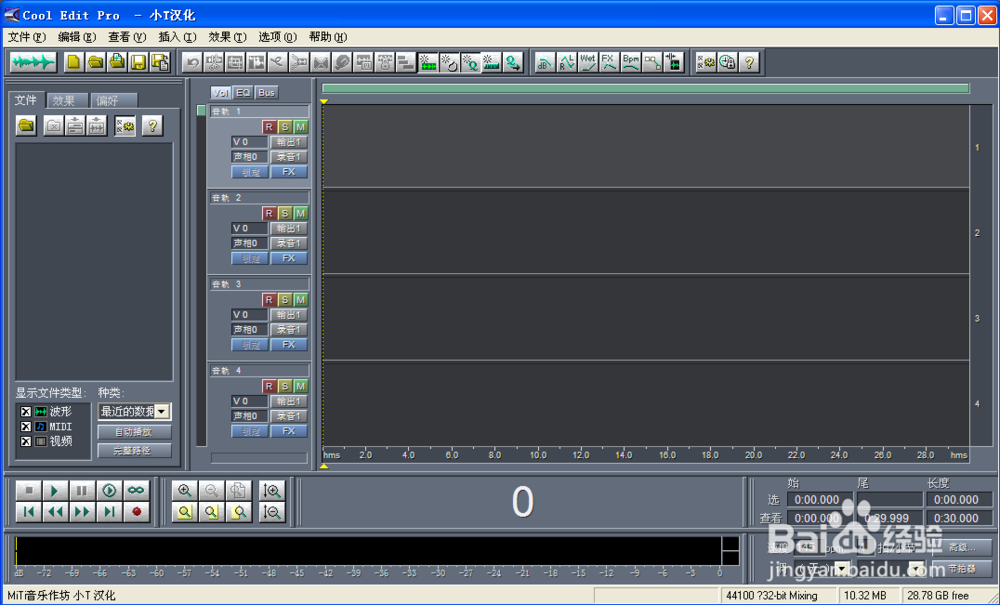The width and height of the screenshot is (1000, 605).
Task: Arm track 1 with the R button
Action: point(268,126)
